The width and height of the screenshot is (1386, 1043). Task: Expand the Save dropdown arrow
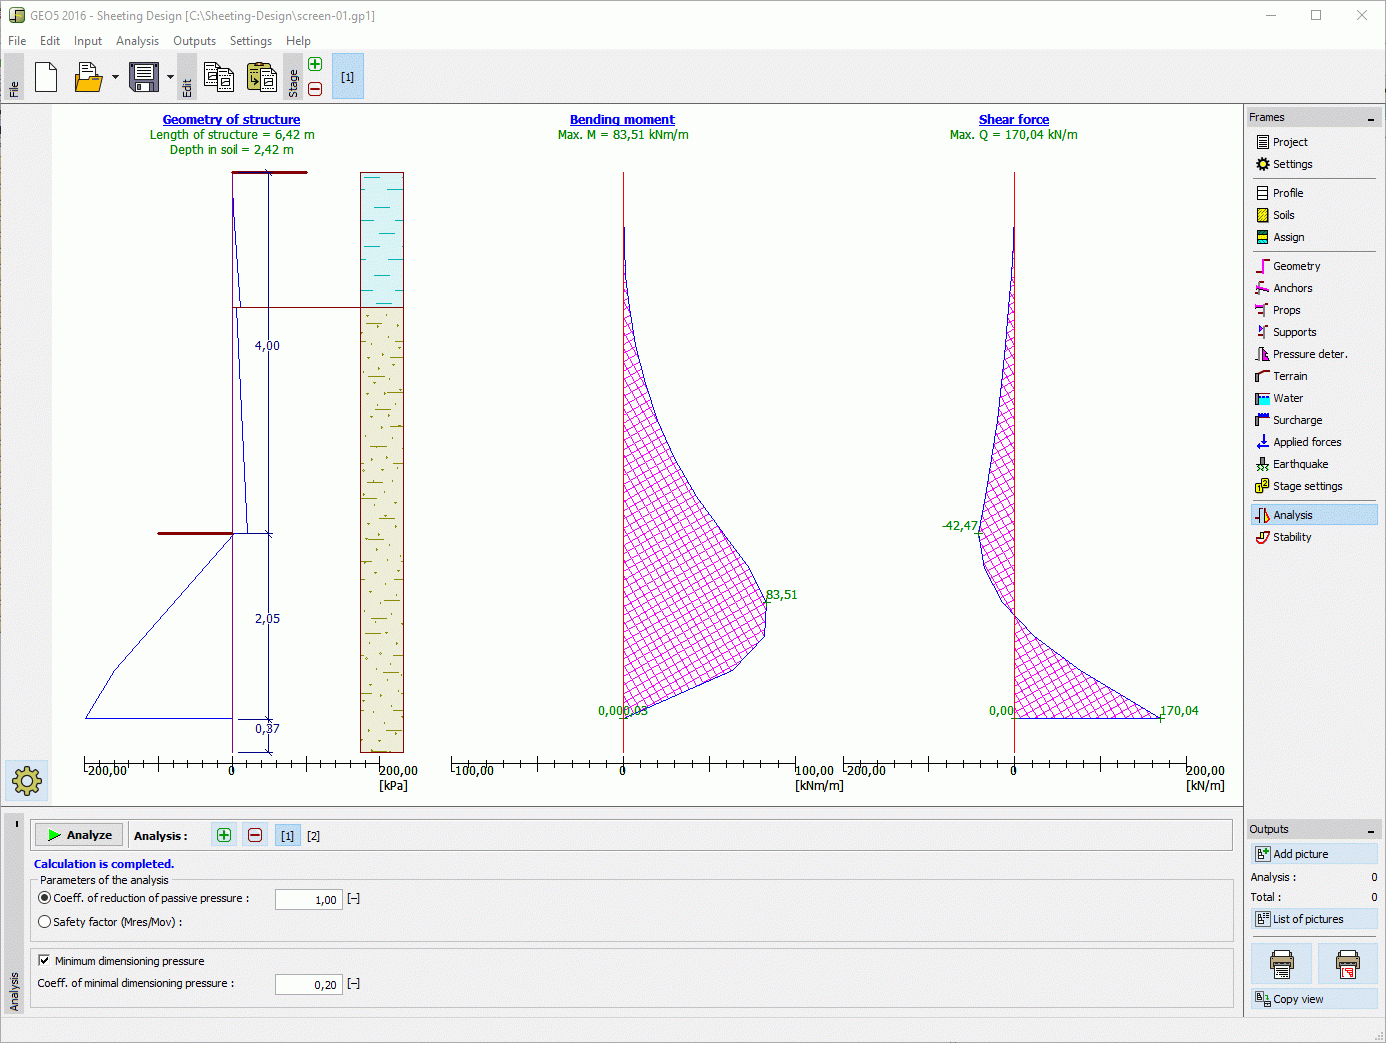click(170, 77)
